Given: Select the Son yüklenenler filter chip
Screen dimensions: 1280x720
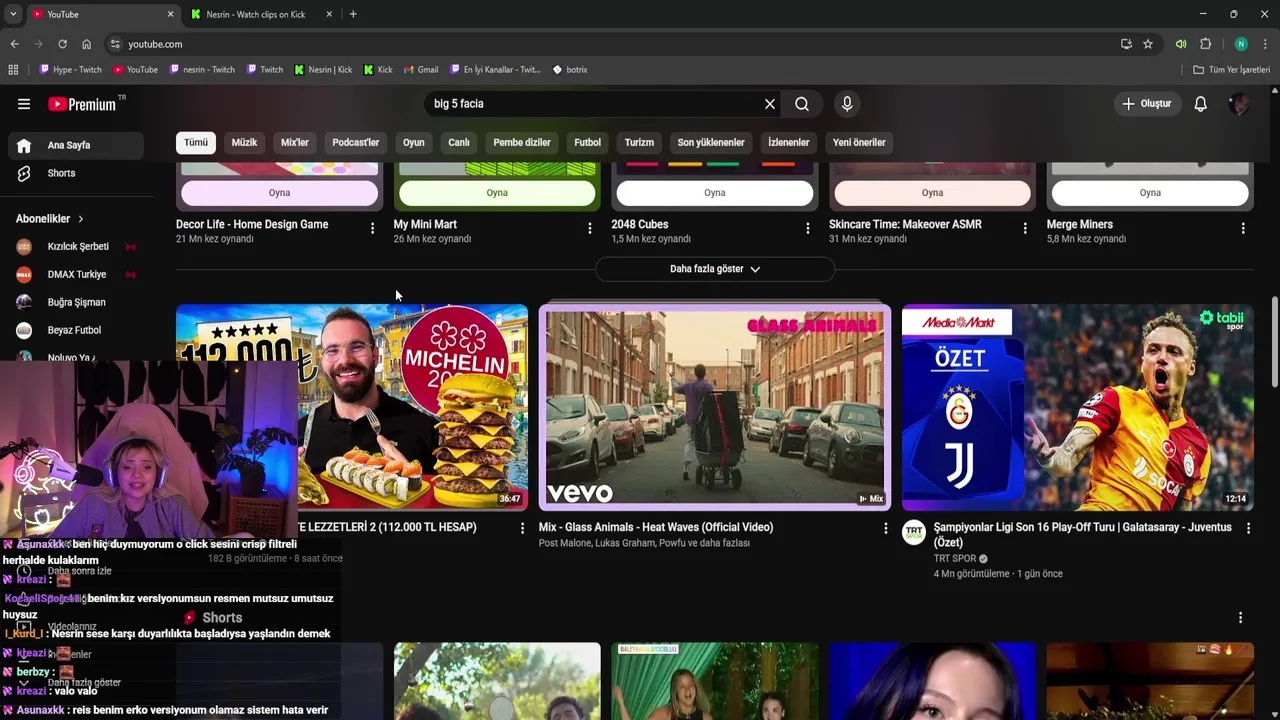Looking at the screenshot, I should pyautogui.click(x=711, y=142).
